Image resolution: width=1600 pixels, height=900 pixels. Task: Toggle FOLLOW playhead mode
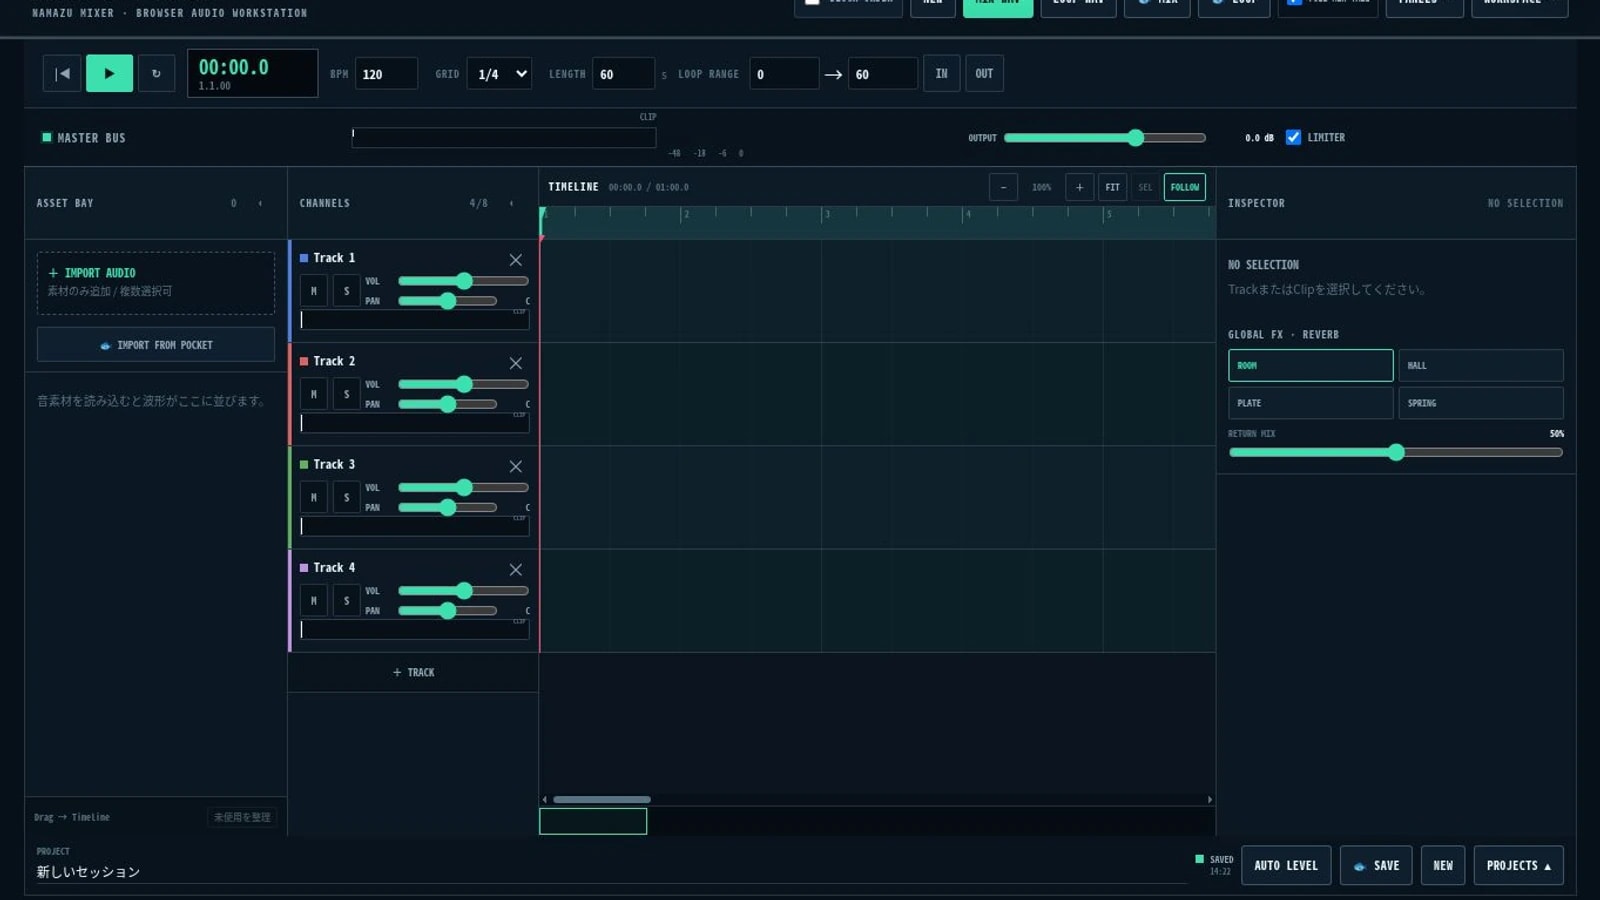pyautogui.click(x=1185, y=187)
